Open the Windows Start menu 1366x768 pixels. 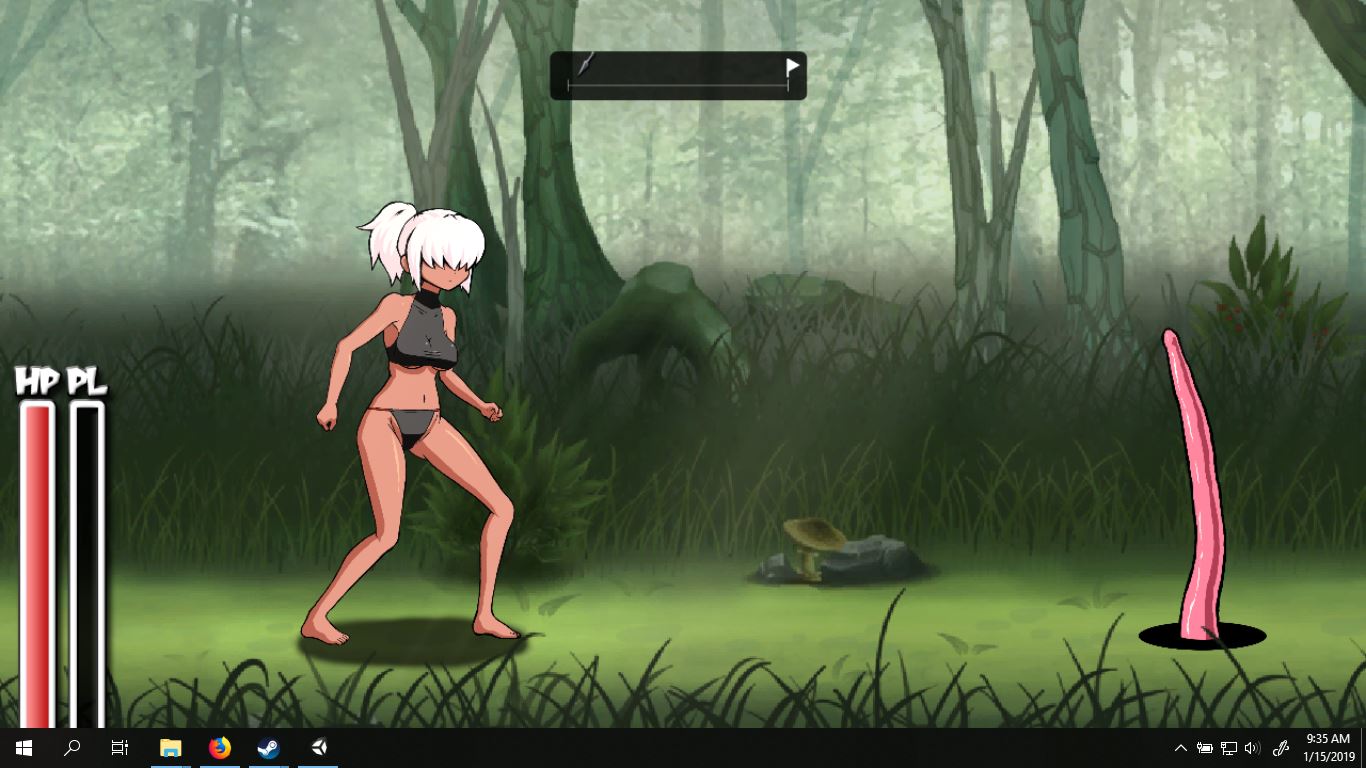(24, 748)
